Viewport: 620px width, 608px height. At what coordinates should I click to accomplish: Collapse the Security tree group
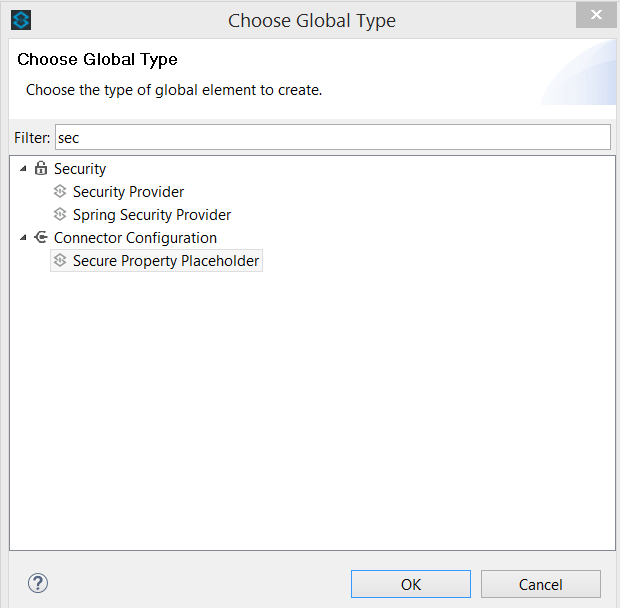click(x=23, y=169)
